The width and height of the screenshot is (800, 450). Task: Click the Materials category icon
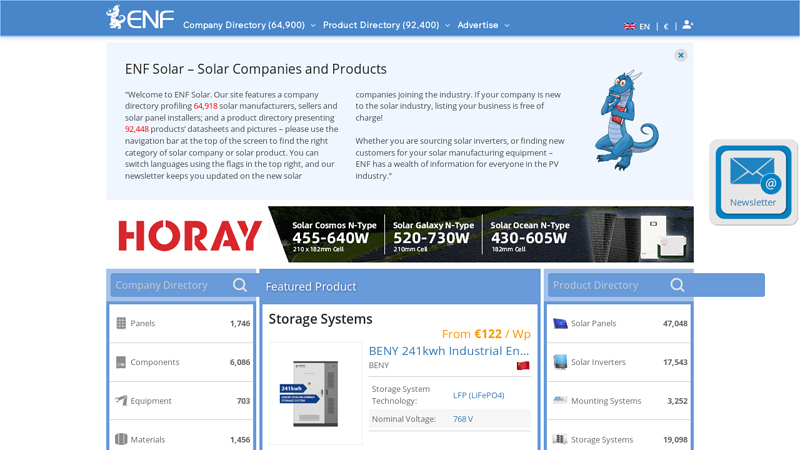pos(121,439)
